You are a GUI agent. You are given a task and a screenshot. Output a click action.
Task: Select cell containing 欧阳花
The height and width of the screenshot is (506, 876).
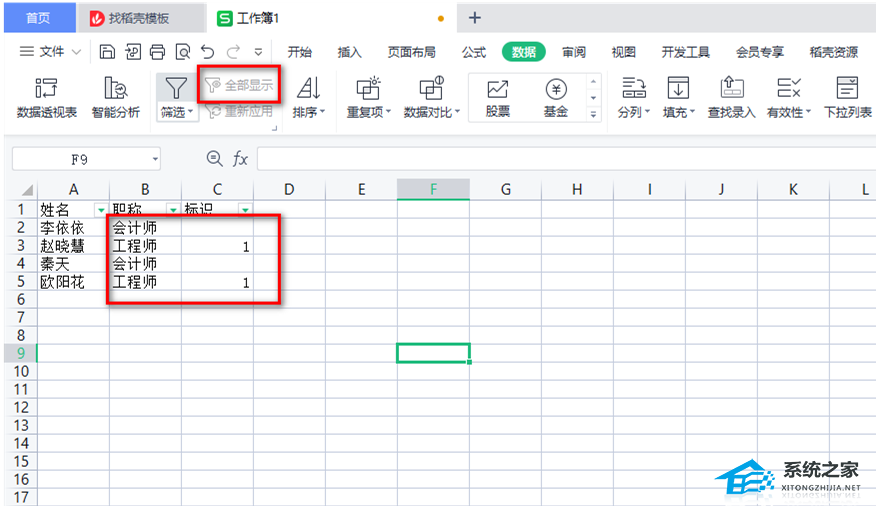click(x=73, y=281)
